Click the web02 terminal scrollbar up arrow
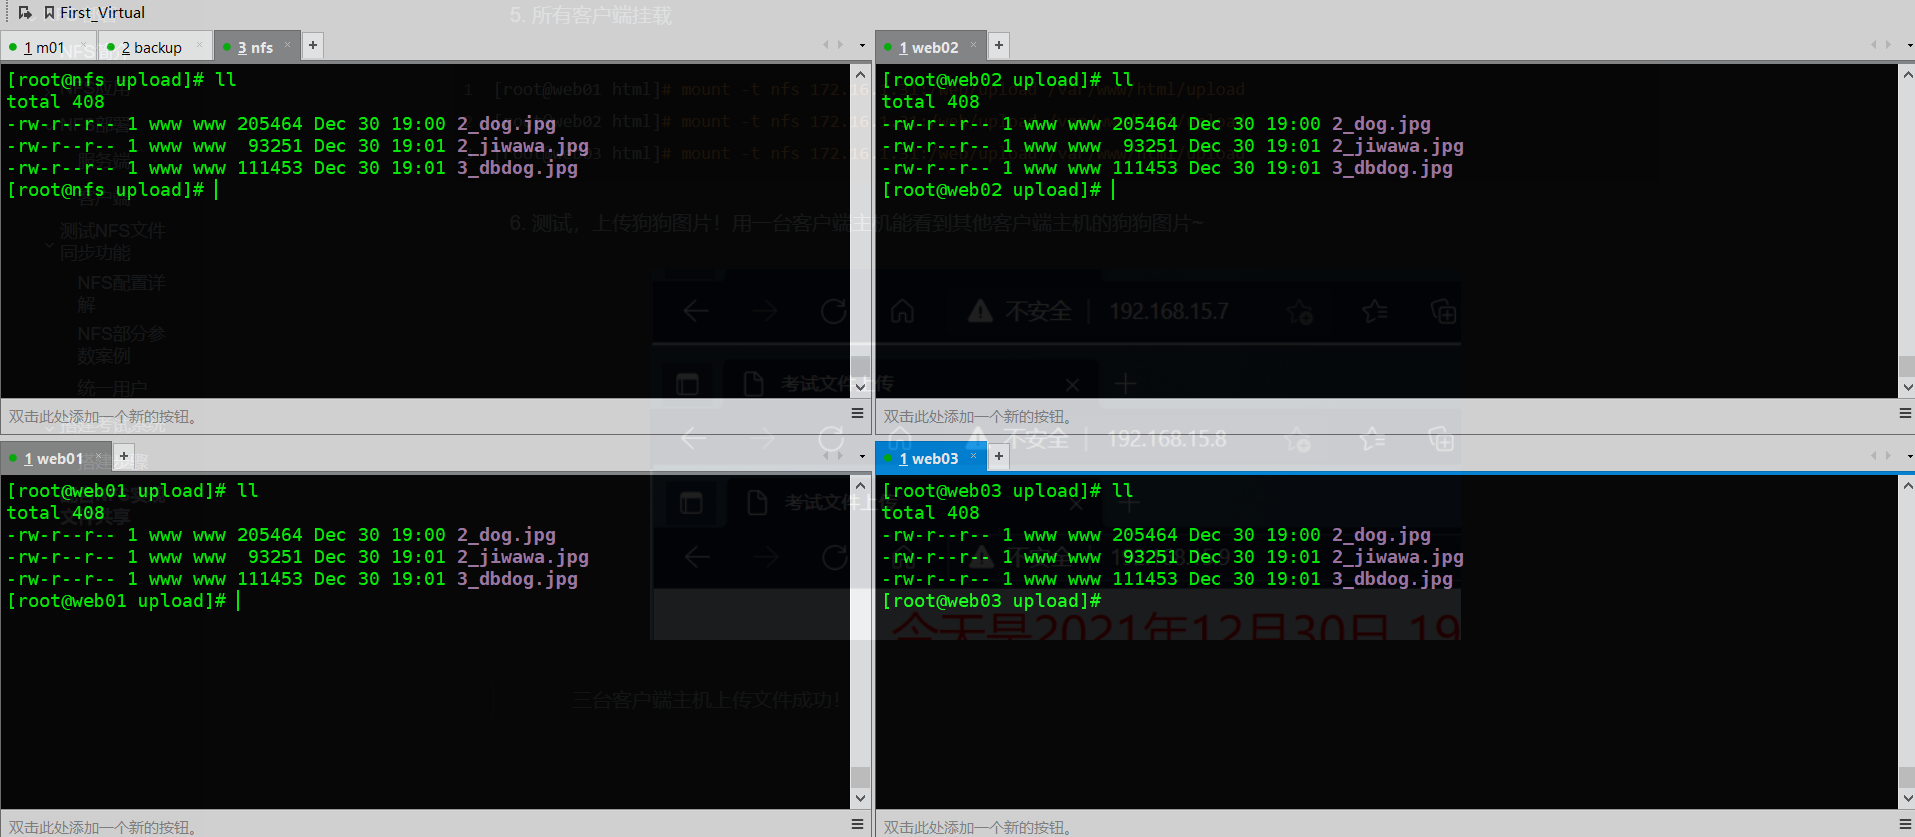Screen dimensions: 1915x837 point(1907,74)
